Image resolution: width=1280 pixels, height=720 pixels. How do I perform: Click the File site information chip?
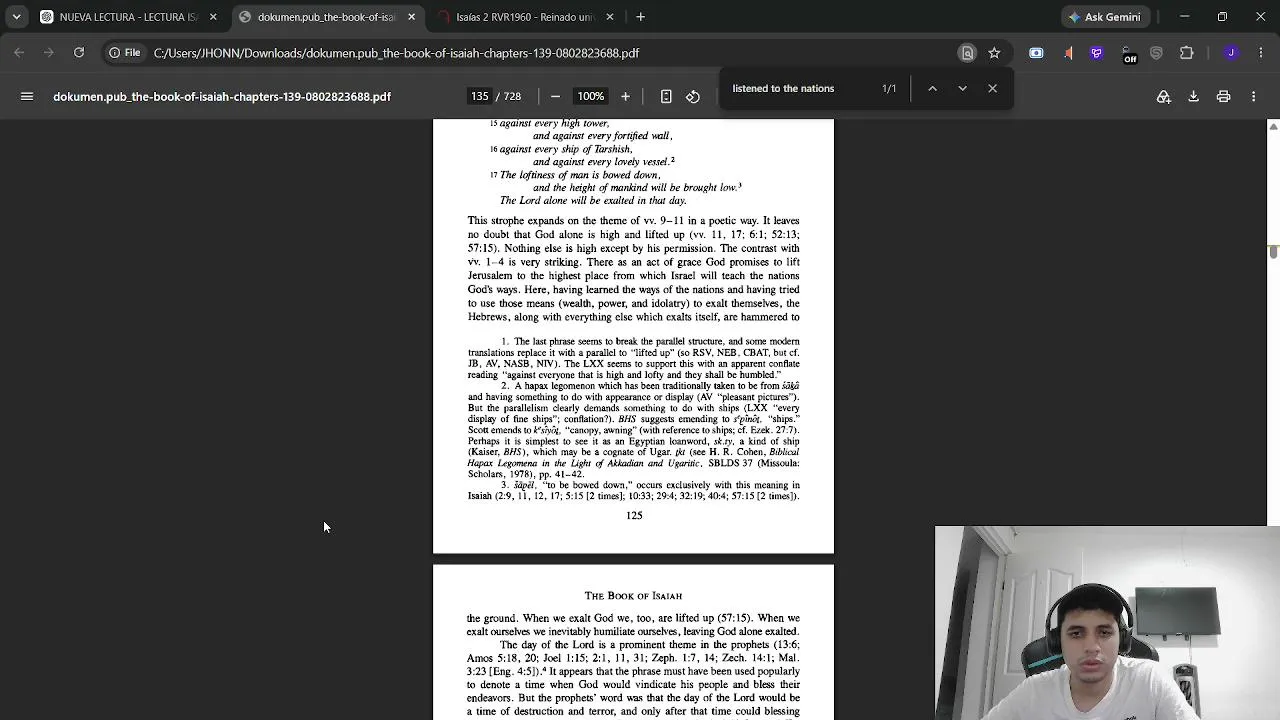(125, 53)
